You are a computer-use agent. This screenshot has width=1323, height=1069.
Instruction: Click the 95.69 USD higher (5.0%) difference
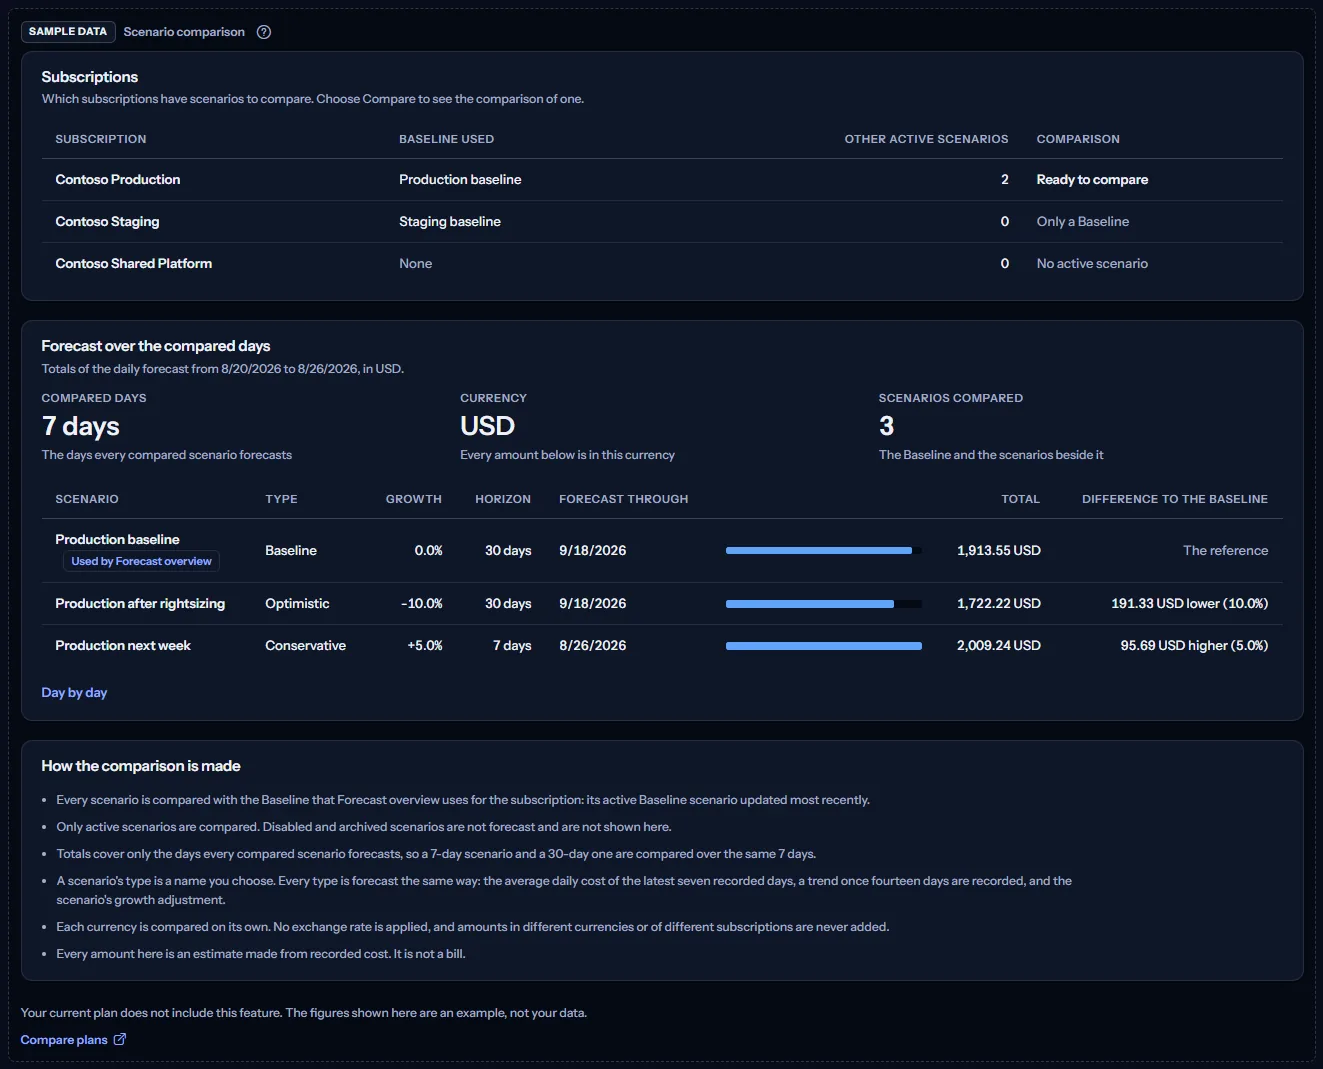pos(1194,646)
